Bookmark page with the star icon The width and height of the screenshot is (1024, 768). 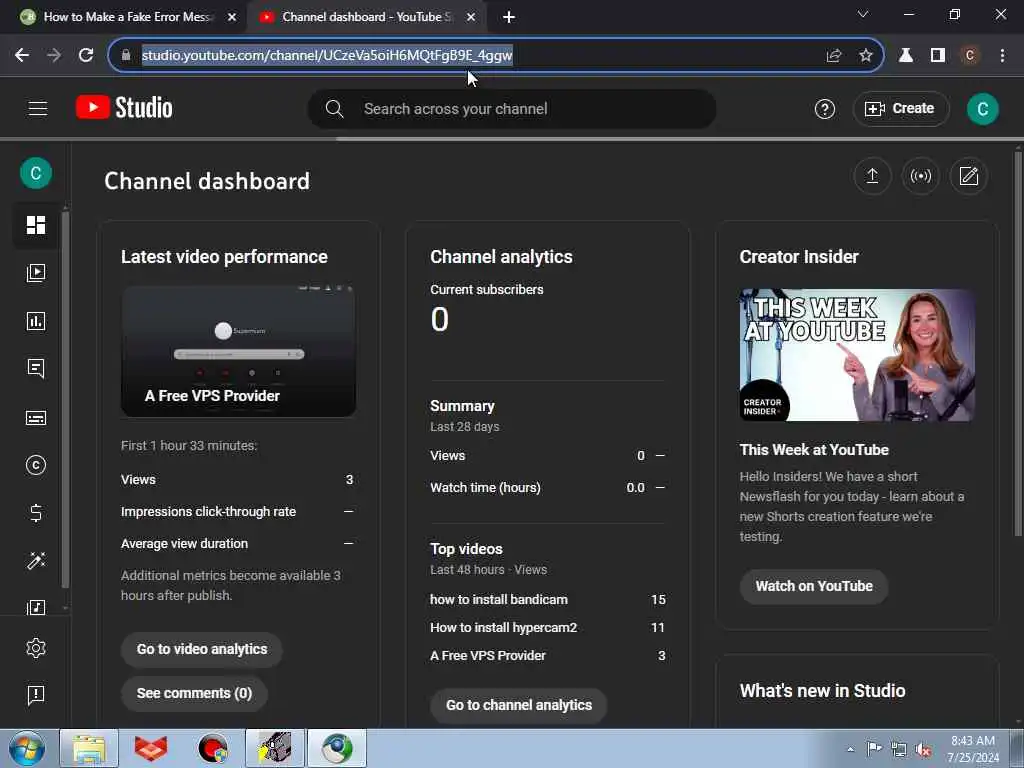click(x=866, y=56)
